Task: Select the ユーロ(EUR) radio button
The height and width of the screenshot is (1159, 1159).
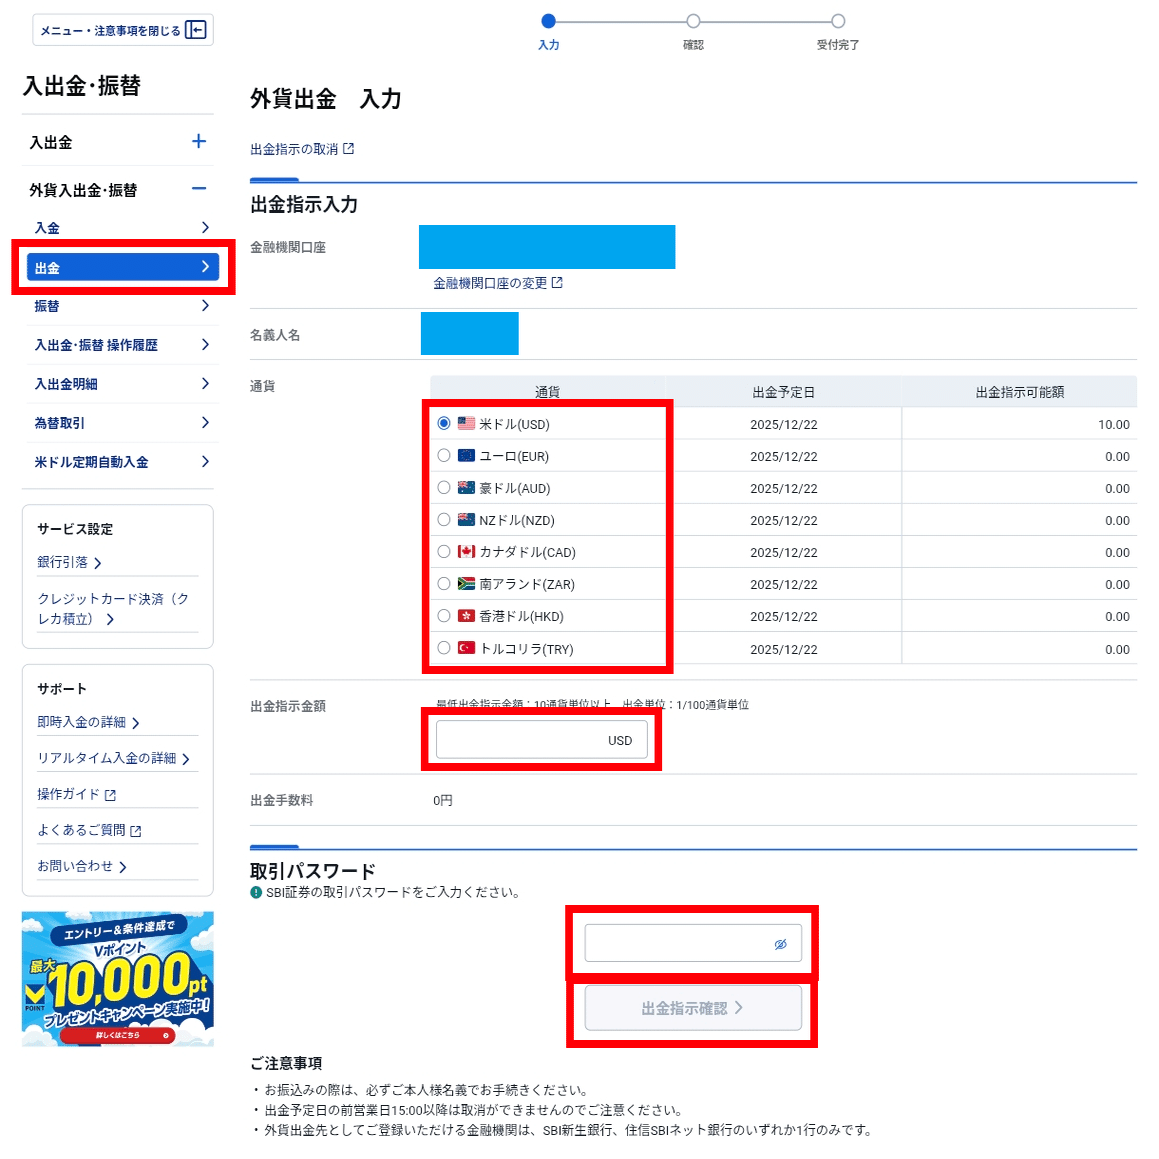Action: point(443,456)
